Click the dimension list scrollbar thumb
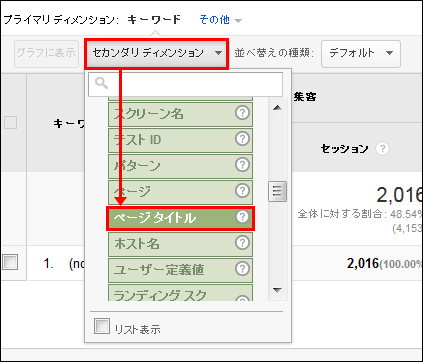The width and height of the screenshot is (423, 362). coord(277,191)
